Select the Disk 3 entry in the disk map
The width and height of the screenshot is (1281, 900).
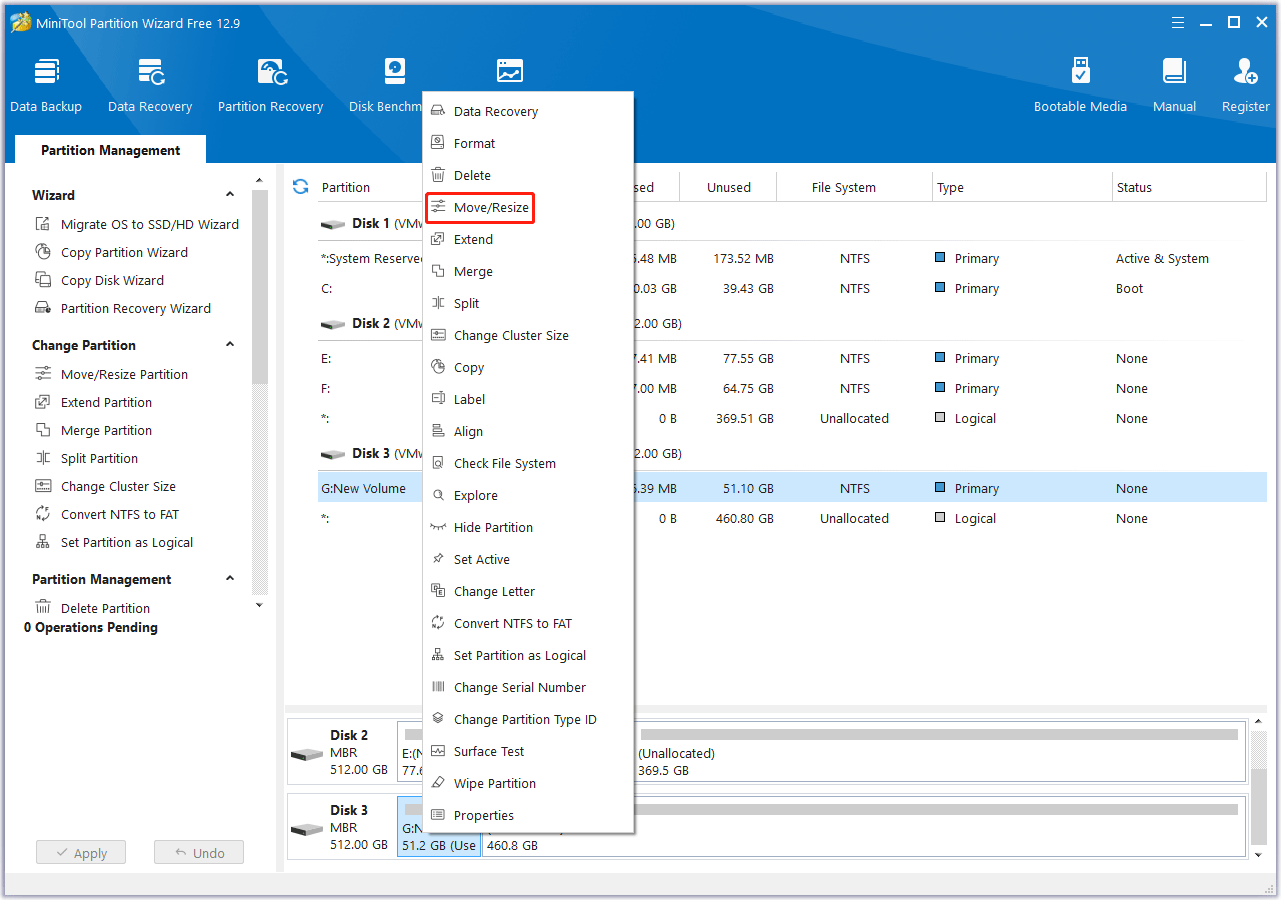pos(341,827)
